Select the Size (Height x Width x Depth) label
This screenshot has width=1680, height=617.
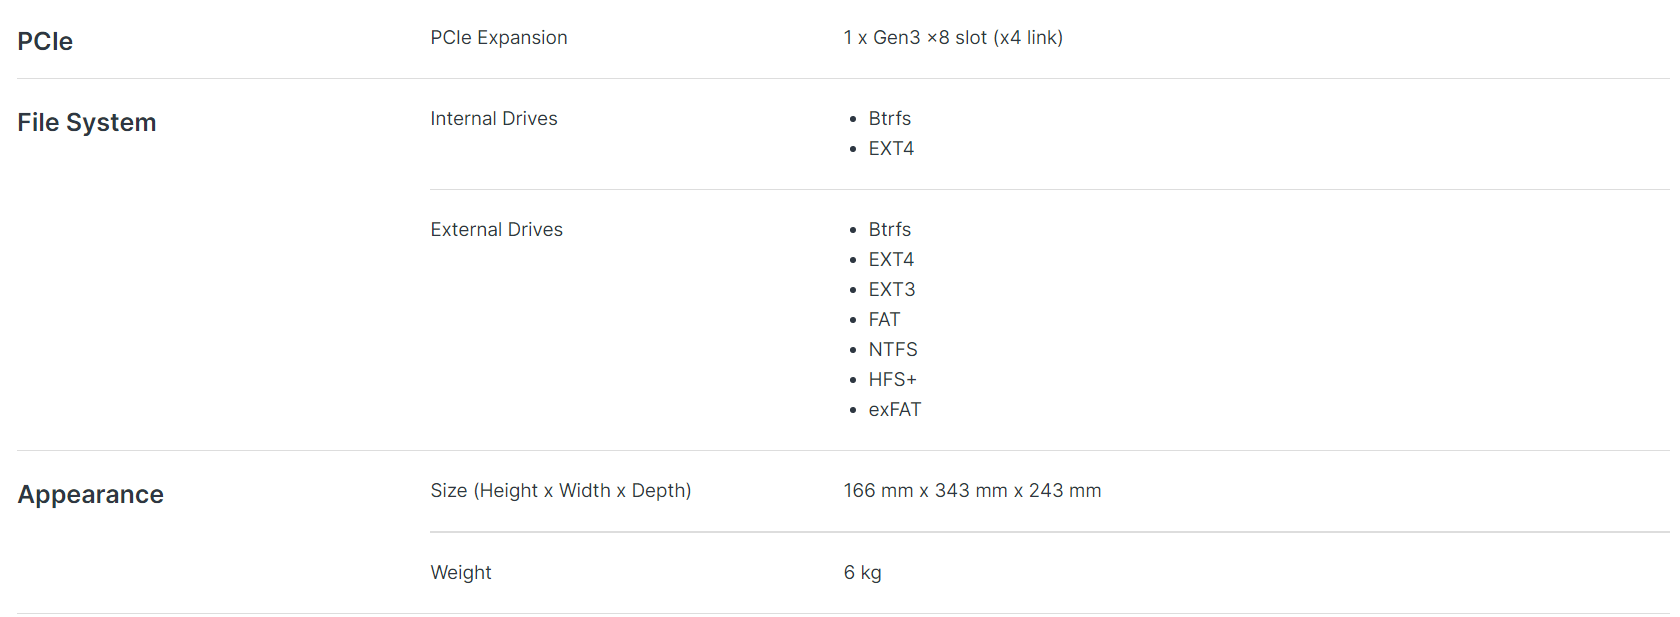(560, 491)
